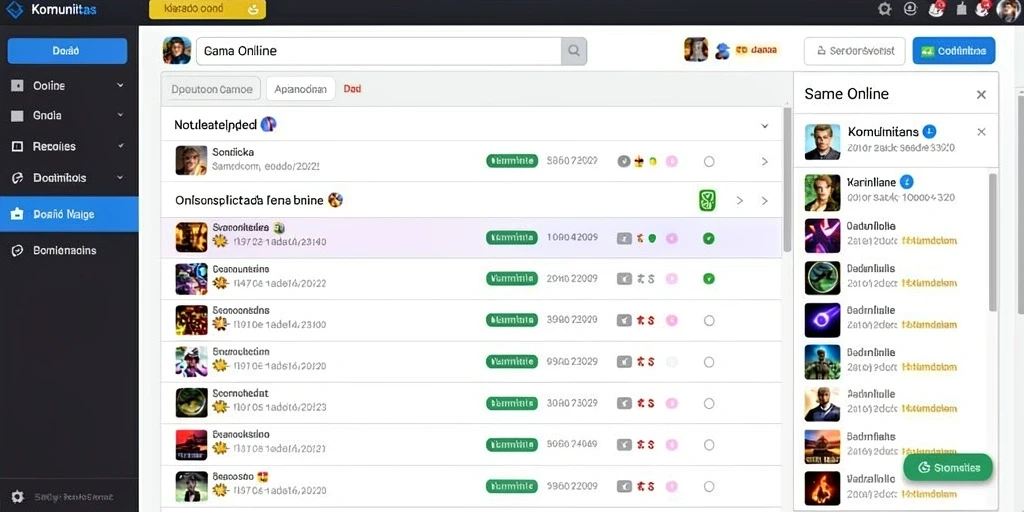This screenshot has height=512, width=1024.
Task: Click the Serdorsvorist button
Action: pos(854,51)
